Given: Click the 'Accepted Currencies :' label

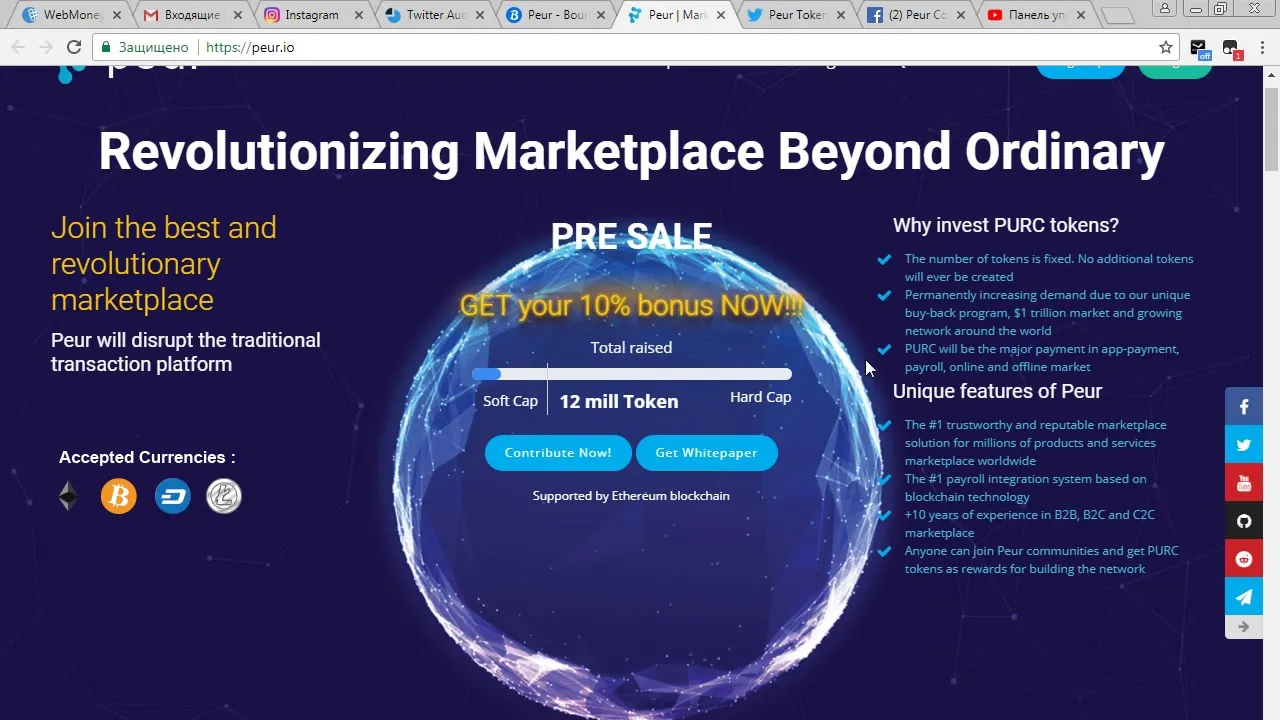Looking at the screenshot, I should tap(147, 457).
